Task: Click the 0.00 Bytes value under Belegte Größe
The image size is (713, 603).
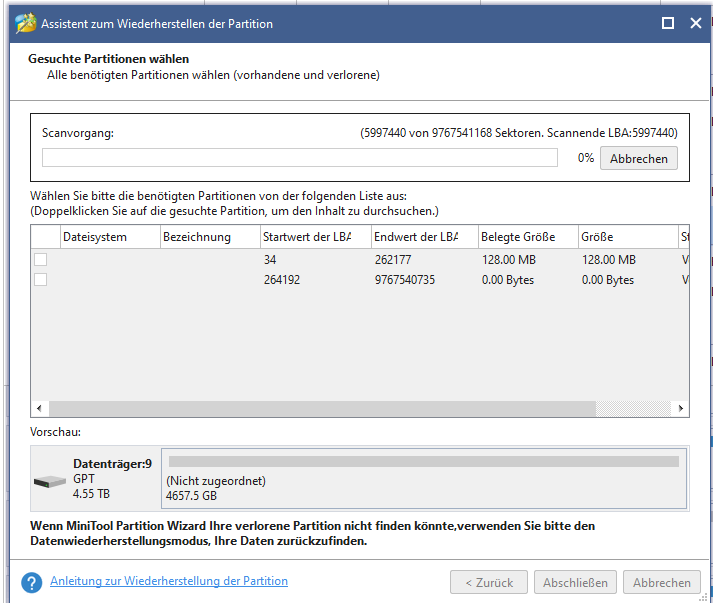Action: [507, 280]
